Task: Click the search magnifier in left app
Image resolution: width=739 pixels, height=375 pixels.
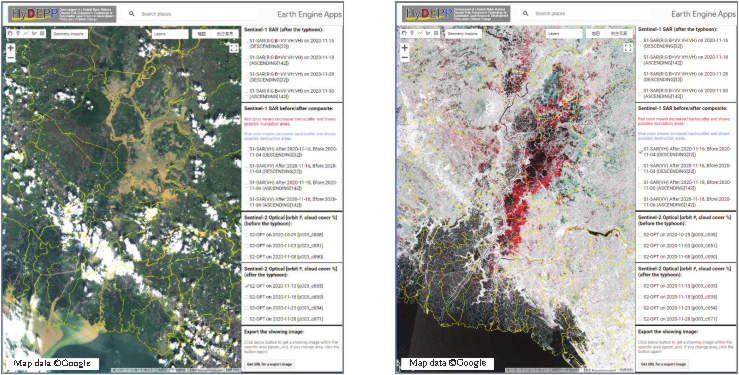Action: [x=131, y=14]
